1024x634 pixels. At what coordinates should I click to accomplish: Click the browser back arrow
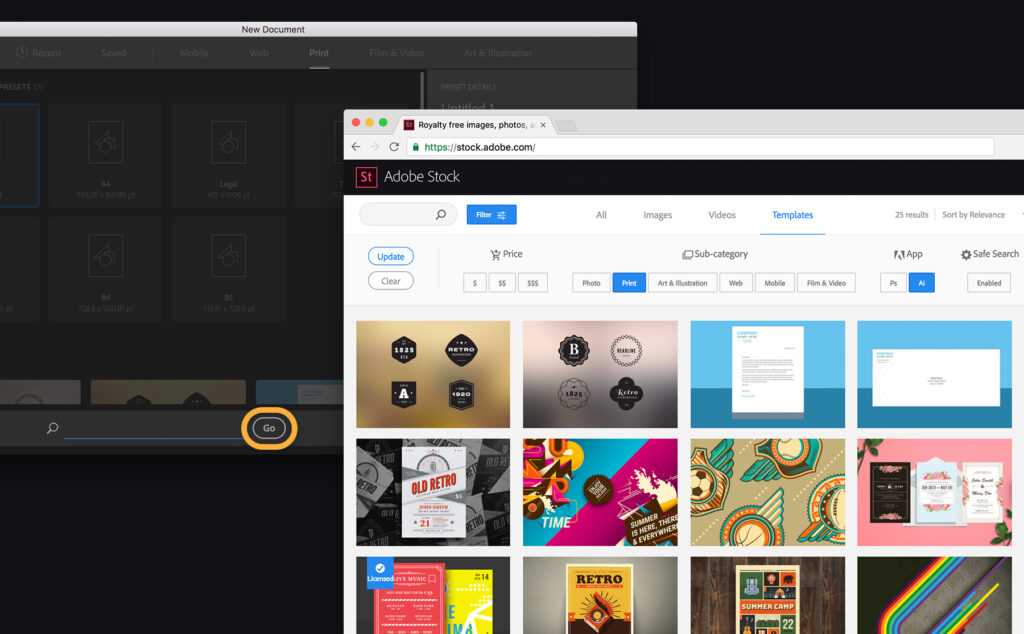(x=356, y=147)
